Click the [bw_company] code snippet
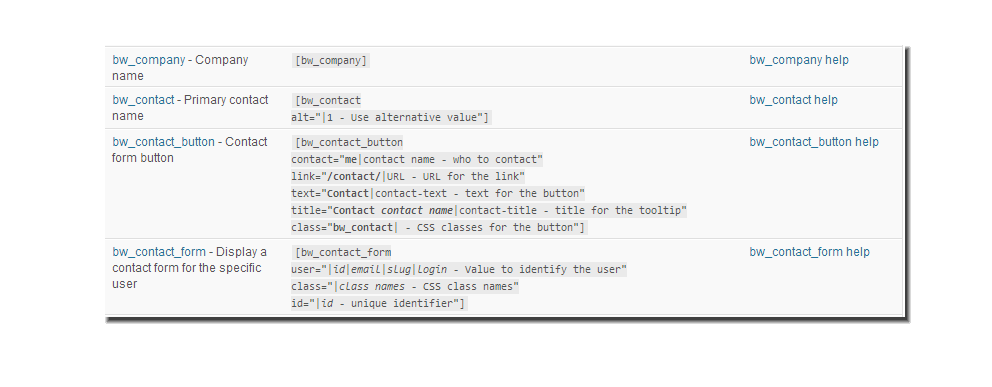992x387 pixels. pyautogui.click(x=330, y=61)
